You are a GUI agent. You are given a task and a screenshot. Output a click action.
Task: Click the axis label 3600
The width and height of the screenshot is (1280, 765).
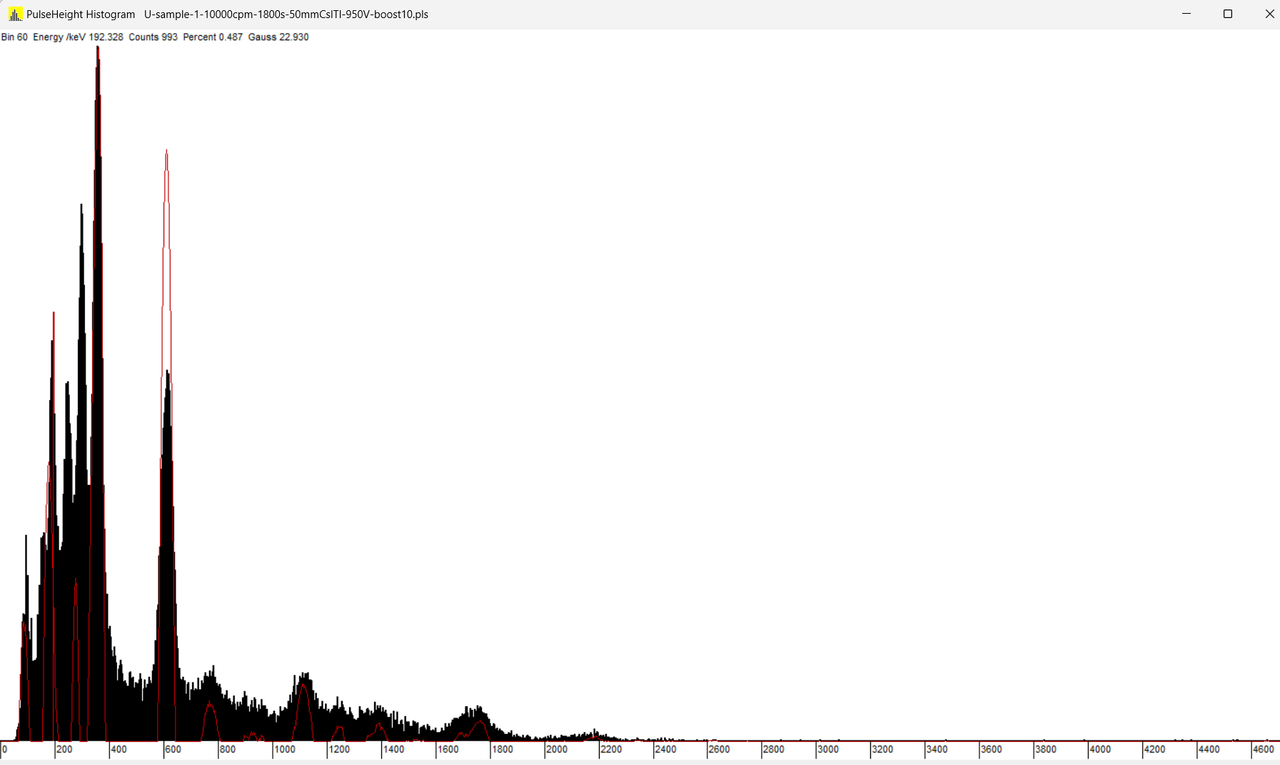[x=991, y=749]
